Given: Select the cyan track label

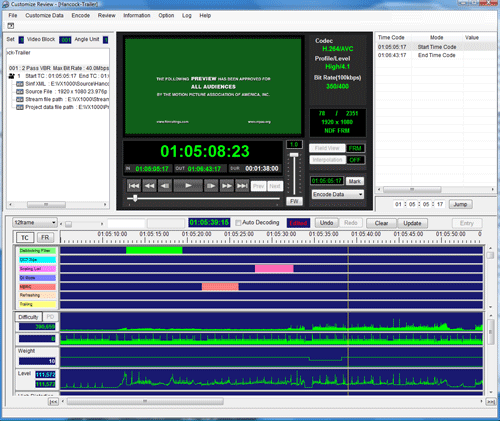Looking at the screenshot, I should 38,259.
